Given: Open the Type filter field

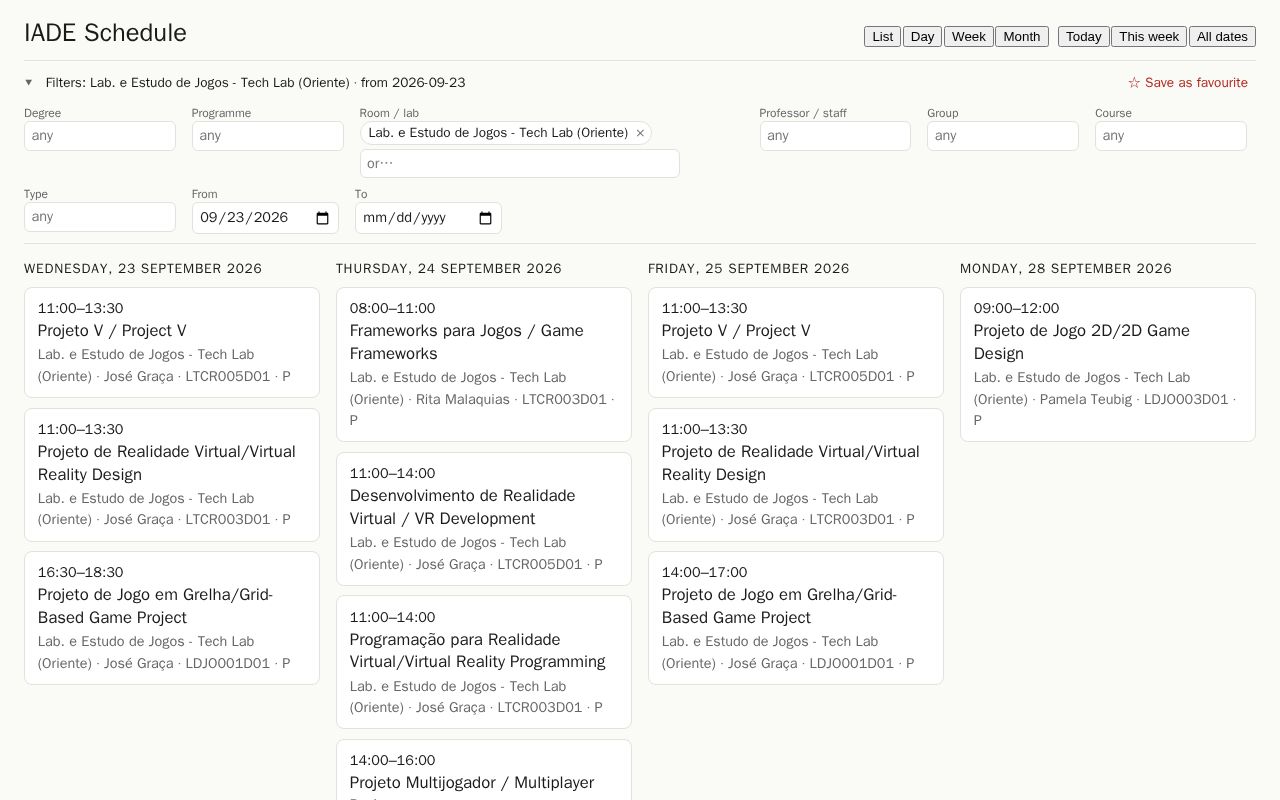Looking at the screenshot, I should pos(100,217).
